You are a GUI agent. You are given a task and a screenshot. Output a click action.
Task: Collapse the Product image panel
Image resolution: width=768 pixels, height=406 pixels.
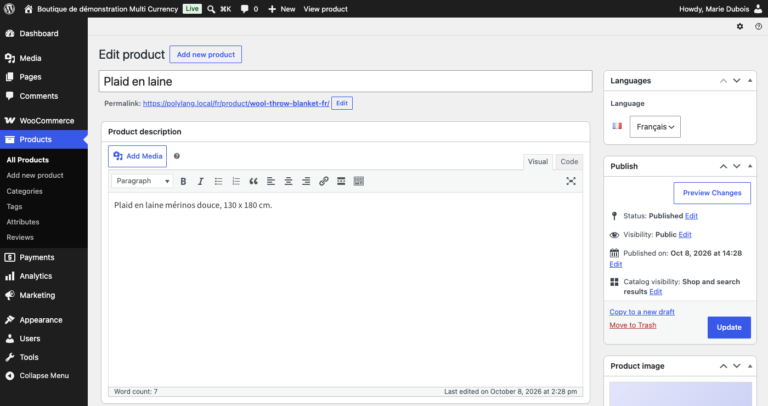click(750, 366)
